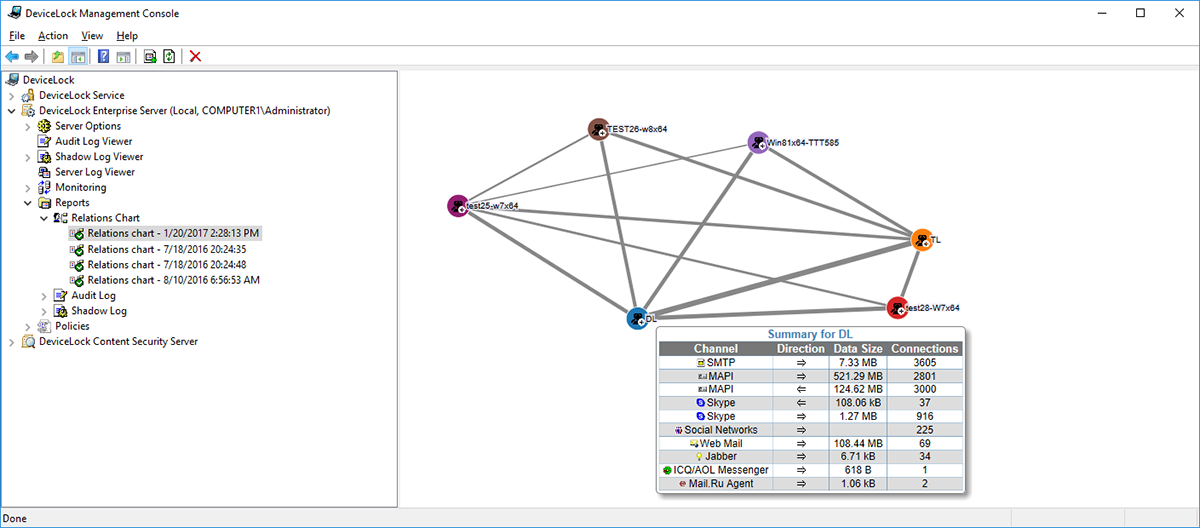Toggle the Show/Hide Console Tree icon
The width and height of the screenshot is (1200, 528).
point(78,56)
